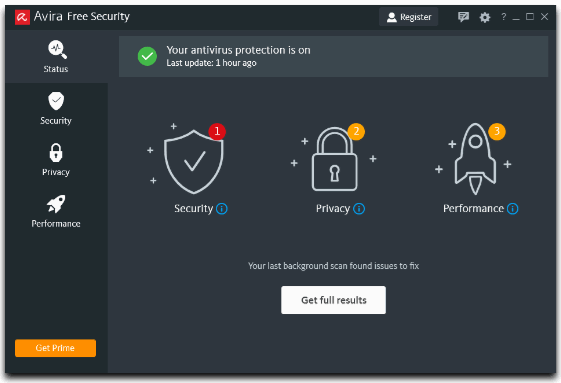Screen dimensions: 561x383
Task: Open the Security shield in sidebar
Action: (x=56, y=108)
